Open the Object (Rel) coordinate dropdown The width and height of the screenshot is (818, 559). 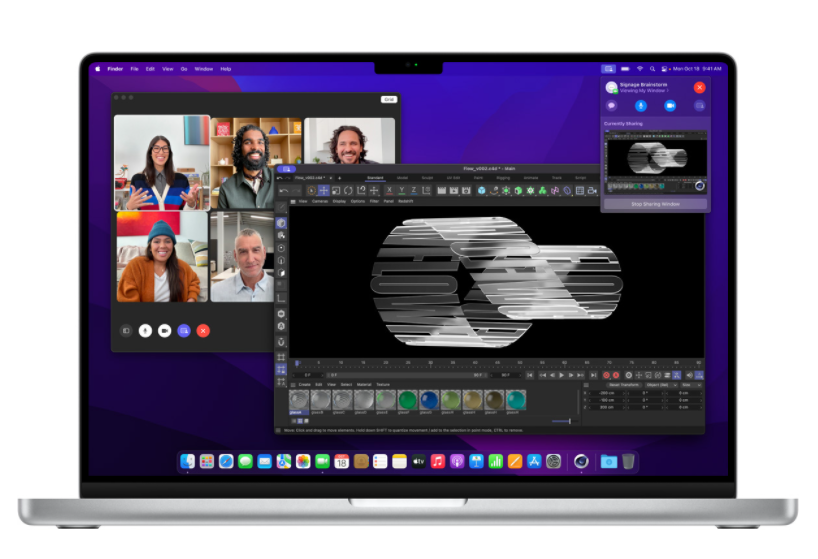tap(659, 385)
